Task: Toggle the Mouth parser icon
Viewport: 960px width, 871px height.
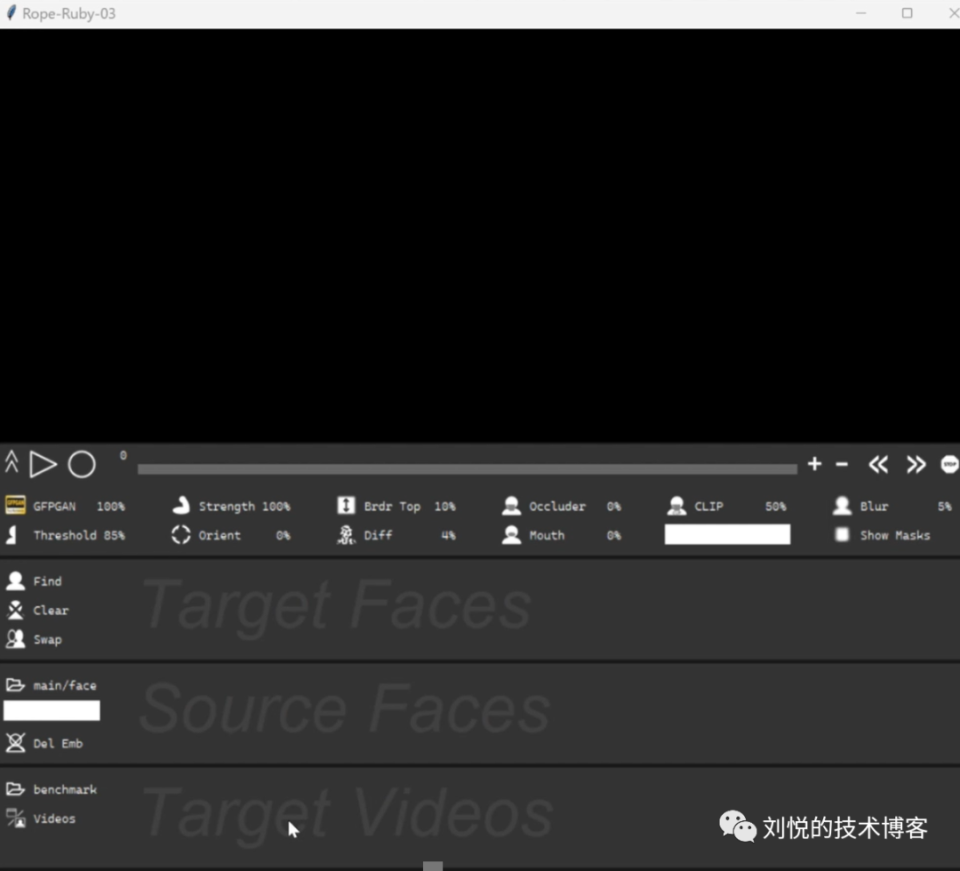Action: 511,534
